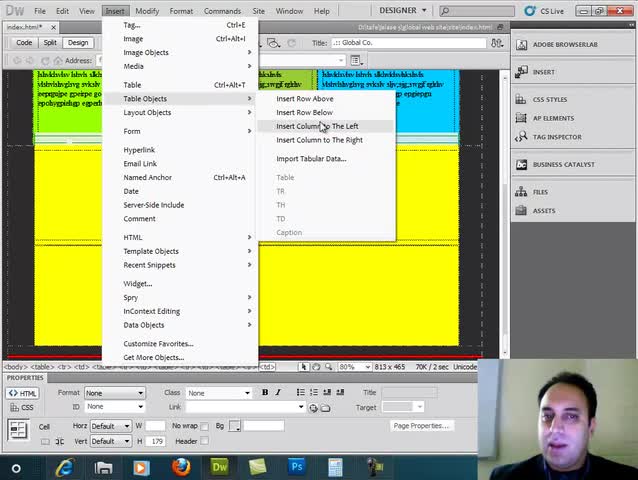Switch to Split view
Image resolution: width=638 pixels, height=480 pixels.
point(50,42)
